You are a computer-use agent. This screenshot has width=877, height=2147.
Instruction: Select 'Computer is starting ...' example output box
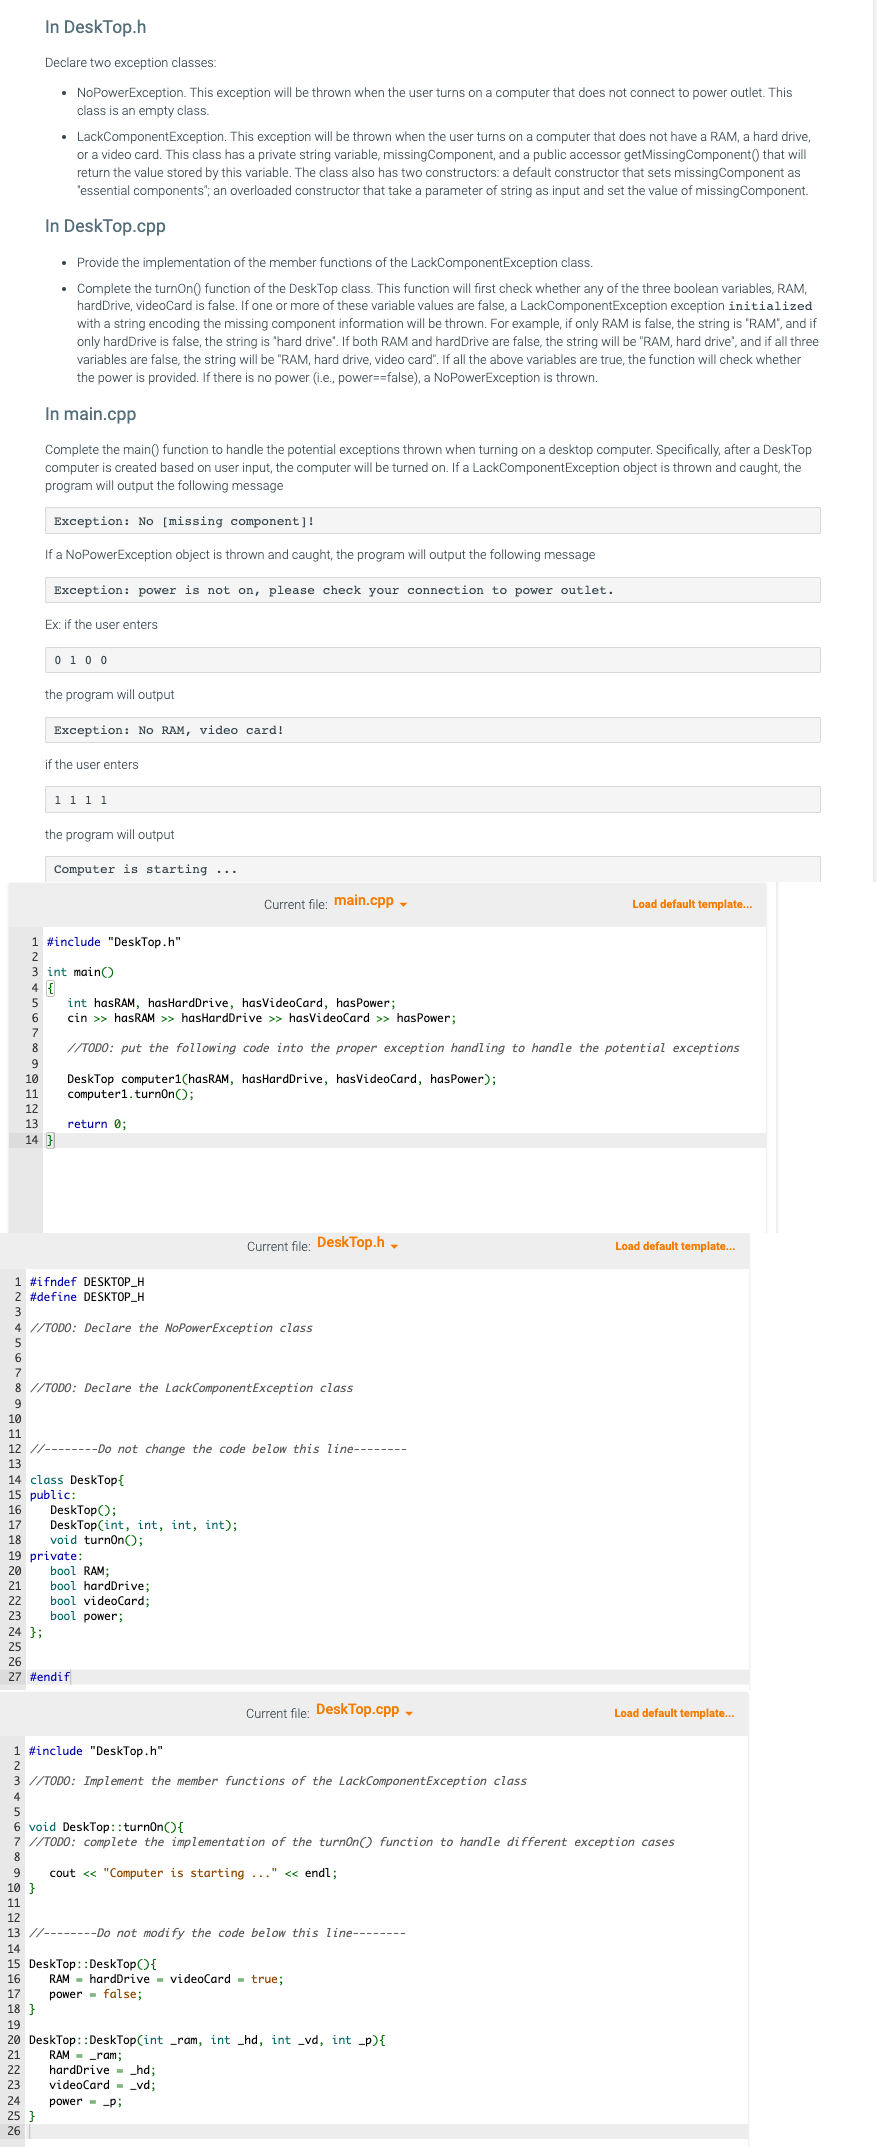433,869
